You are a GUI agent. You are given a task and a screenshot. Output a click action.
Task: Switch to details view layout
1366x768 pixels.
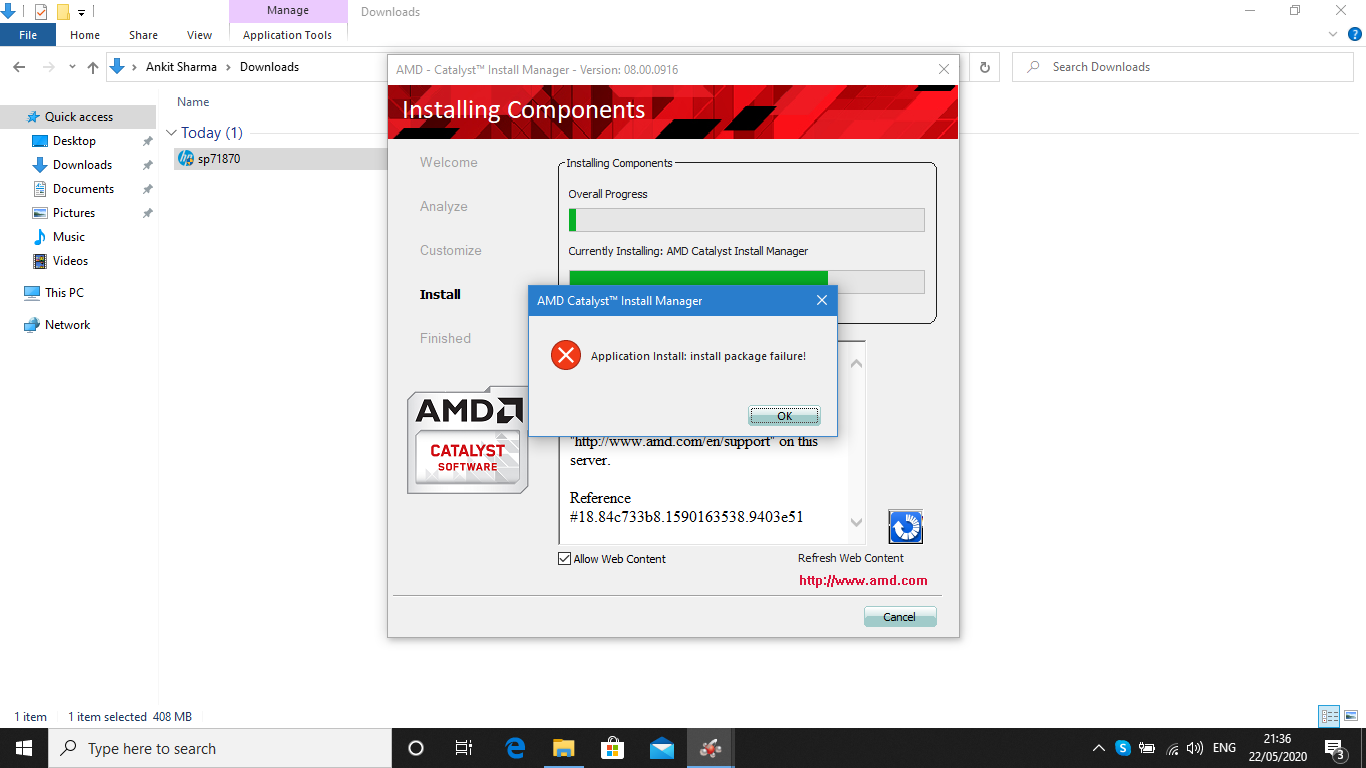tap(1329, 716)
